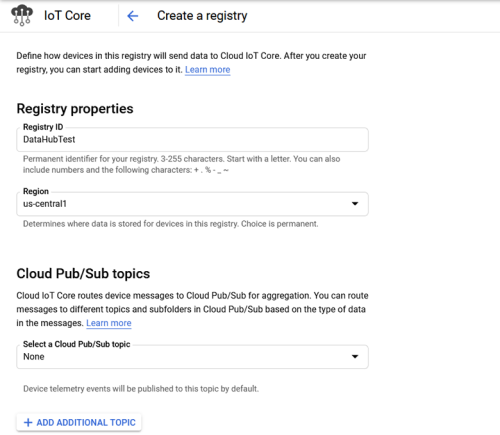Click the Cloud Pub/Sub topics heading
Screen dimensions: 500x435
pos(83,274)
